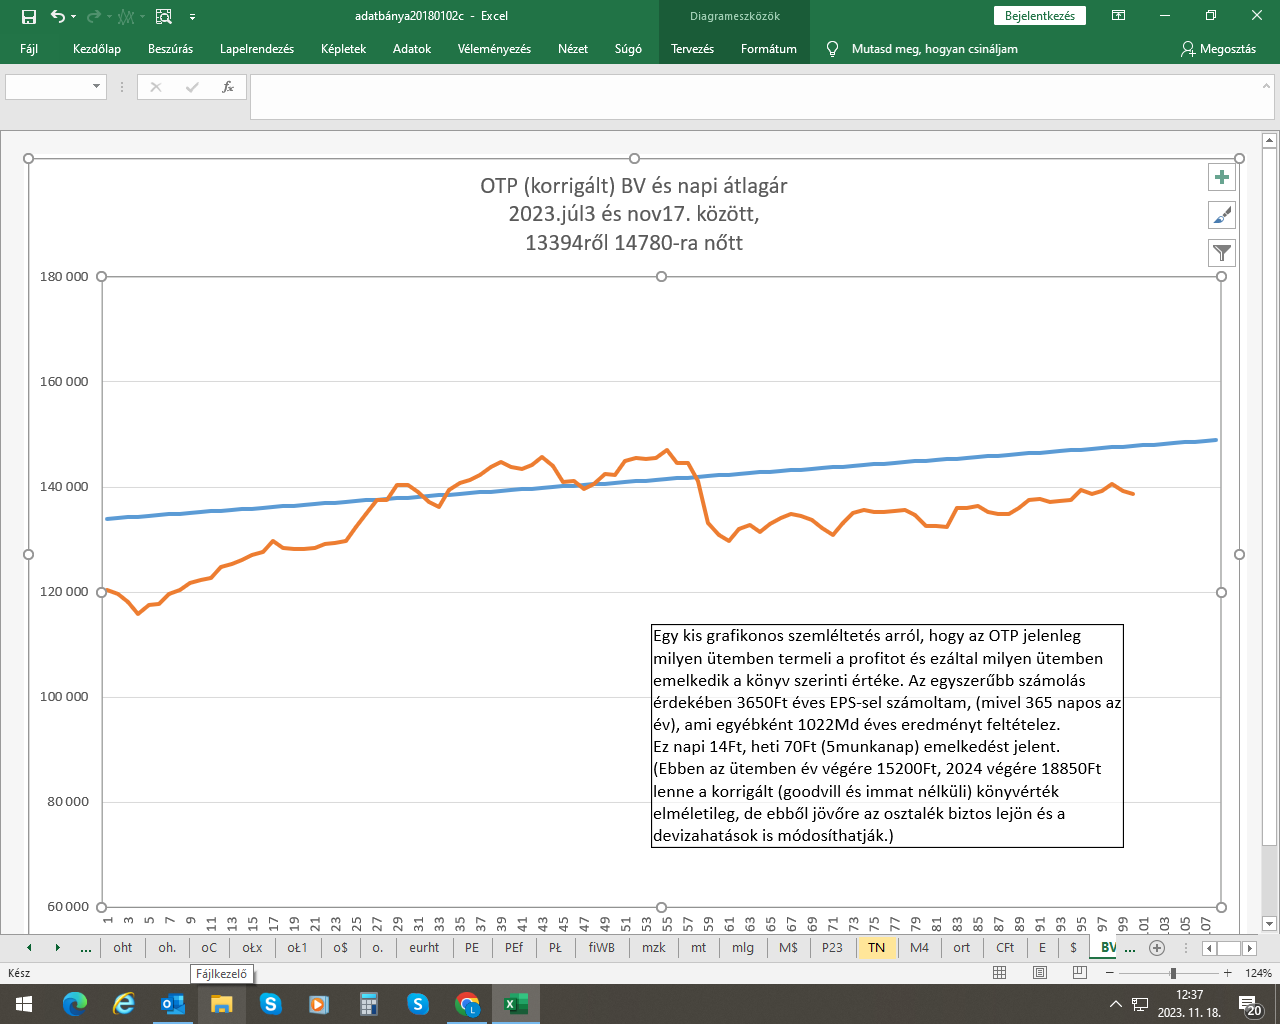Click the zoom slider handle
The height and width of the screenshot is (1024, 1280).
click(x=1173, y=973)
